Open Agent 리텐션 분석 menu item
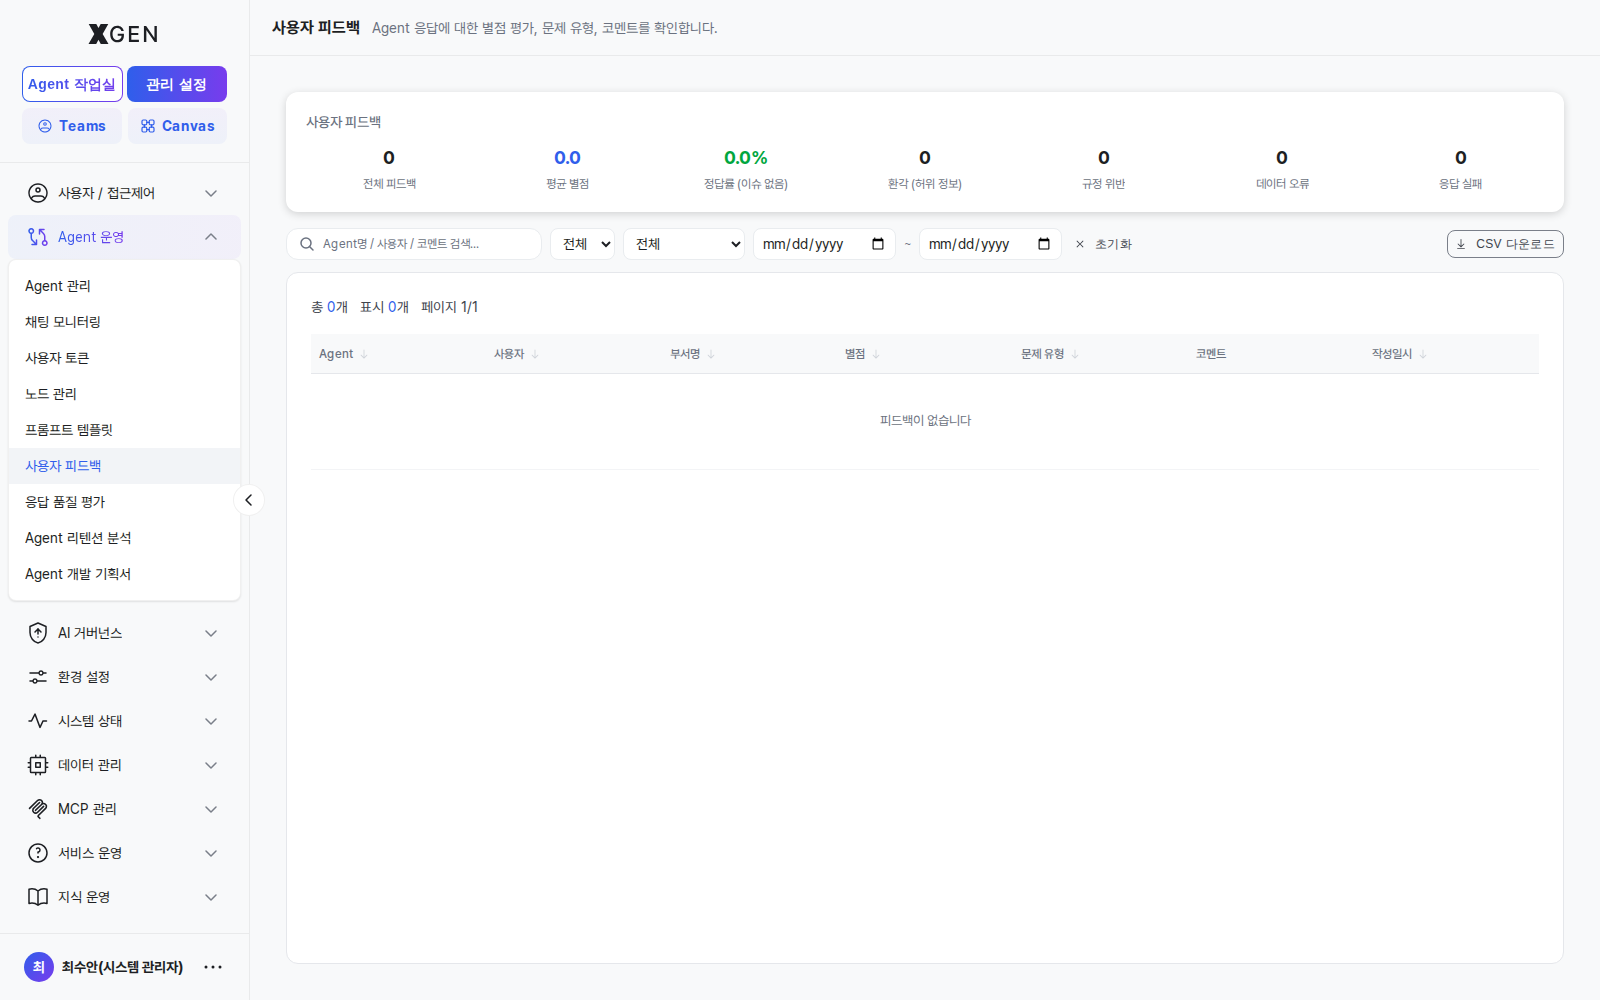 tap(124, 538)
